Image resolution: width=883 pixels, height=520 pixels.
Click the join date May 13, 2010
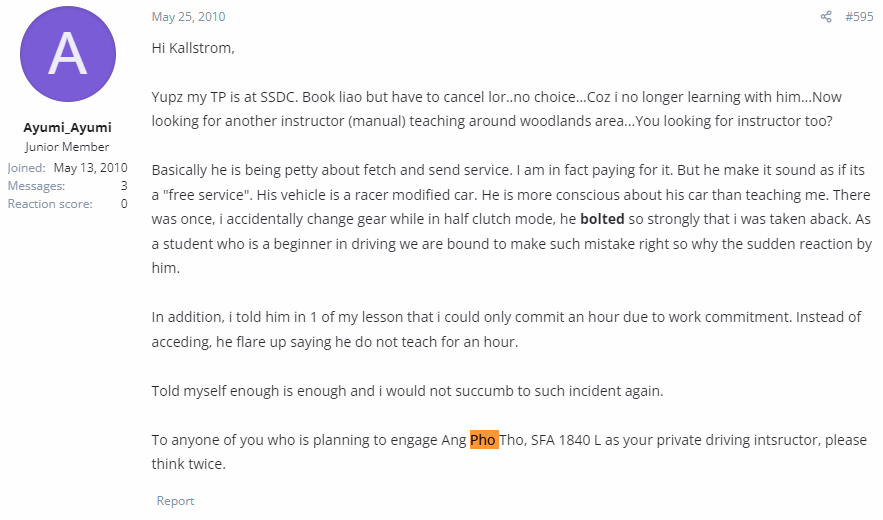click(91, 168)
